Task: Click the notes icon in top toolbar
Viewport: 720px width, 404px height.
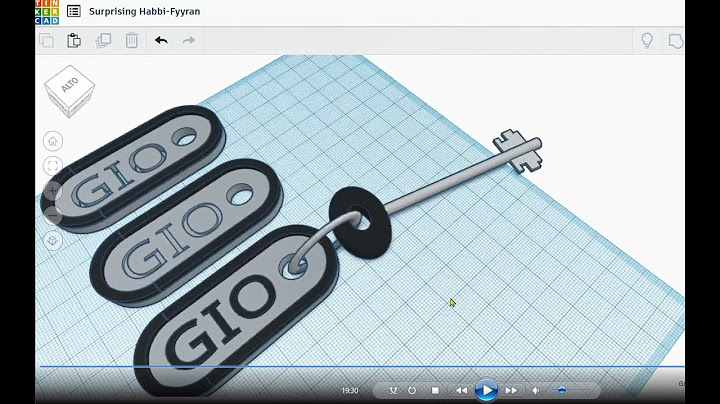Action: coord(675,41)
